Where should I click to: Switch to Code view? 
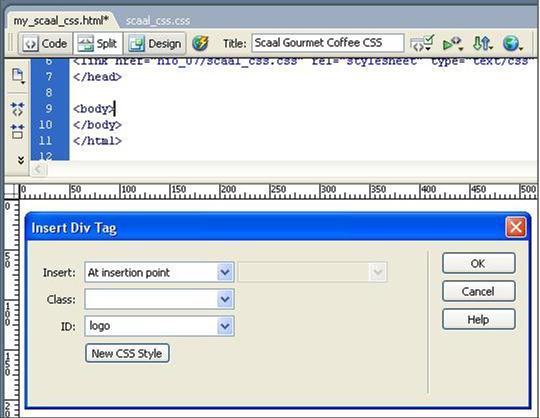click(x=45, y=44)
